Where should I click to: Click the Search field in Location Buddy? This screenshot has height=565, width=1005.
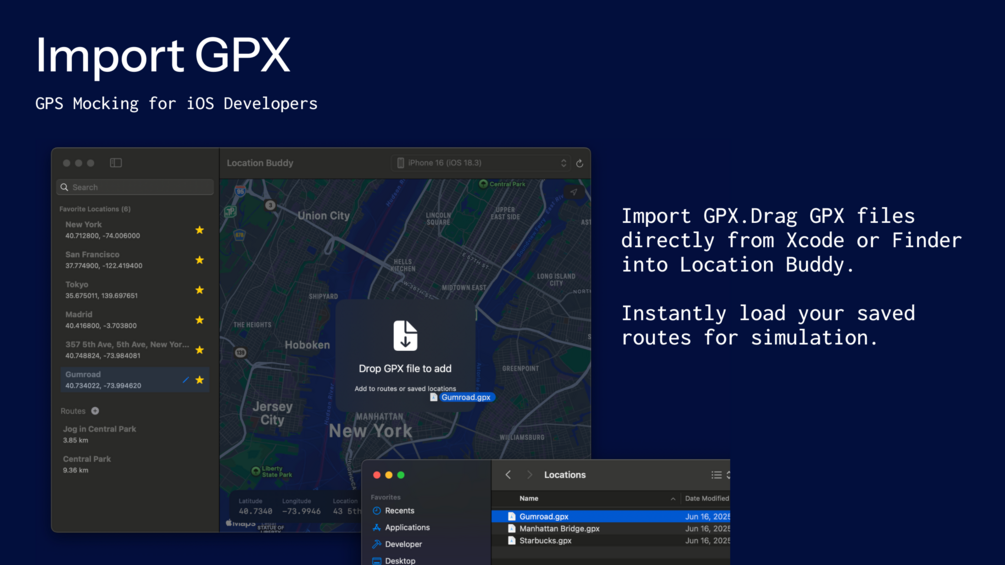coord(135,187)
